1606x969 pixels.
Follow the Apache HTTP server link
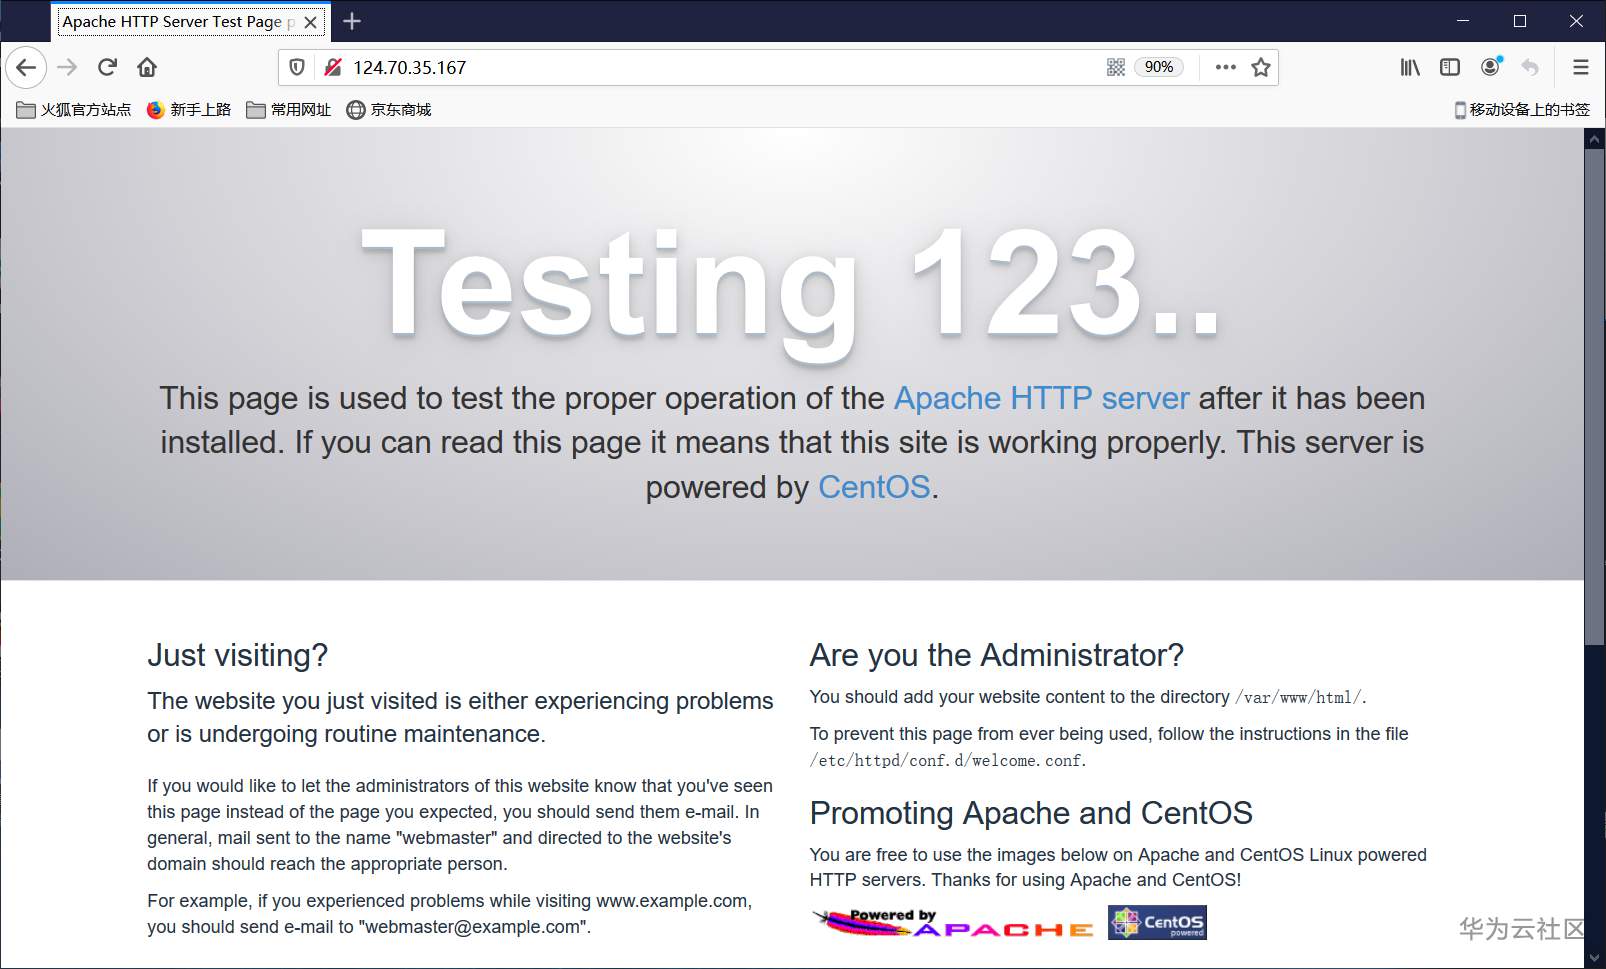(x=1041, y=398)
